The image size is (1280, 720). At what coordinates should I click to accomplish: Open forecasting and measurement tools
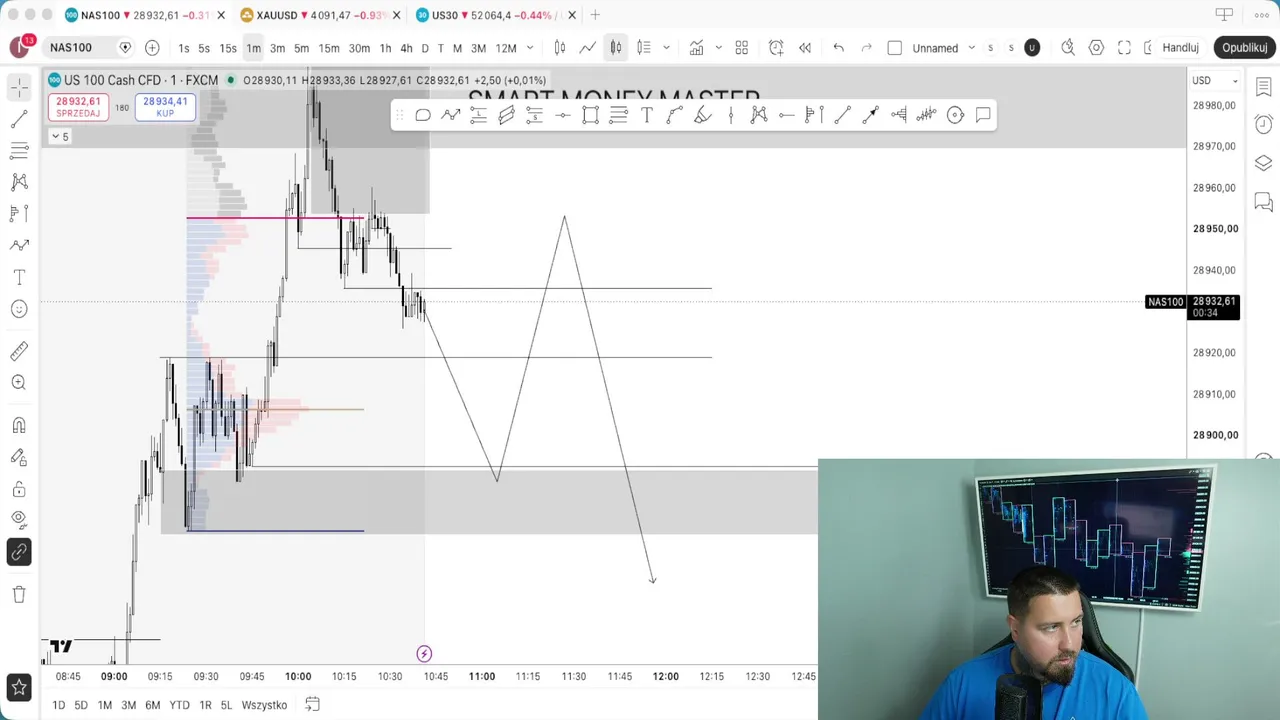[x=19, y=214]
